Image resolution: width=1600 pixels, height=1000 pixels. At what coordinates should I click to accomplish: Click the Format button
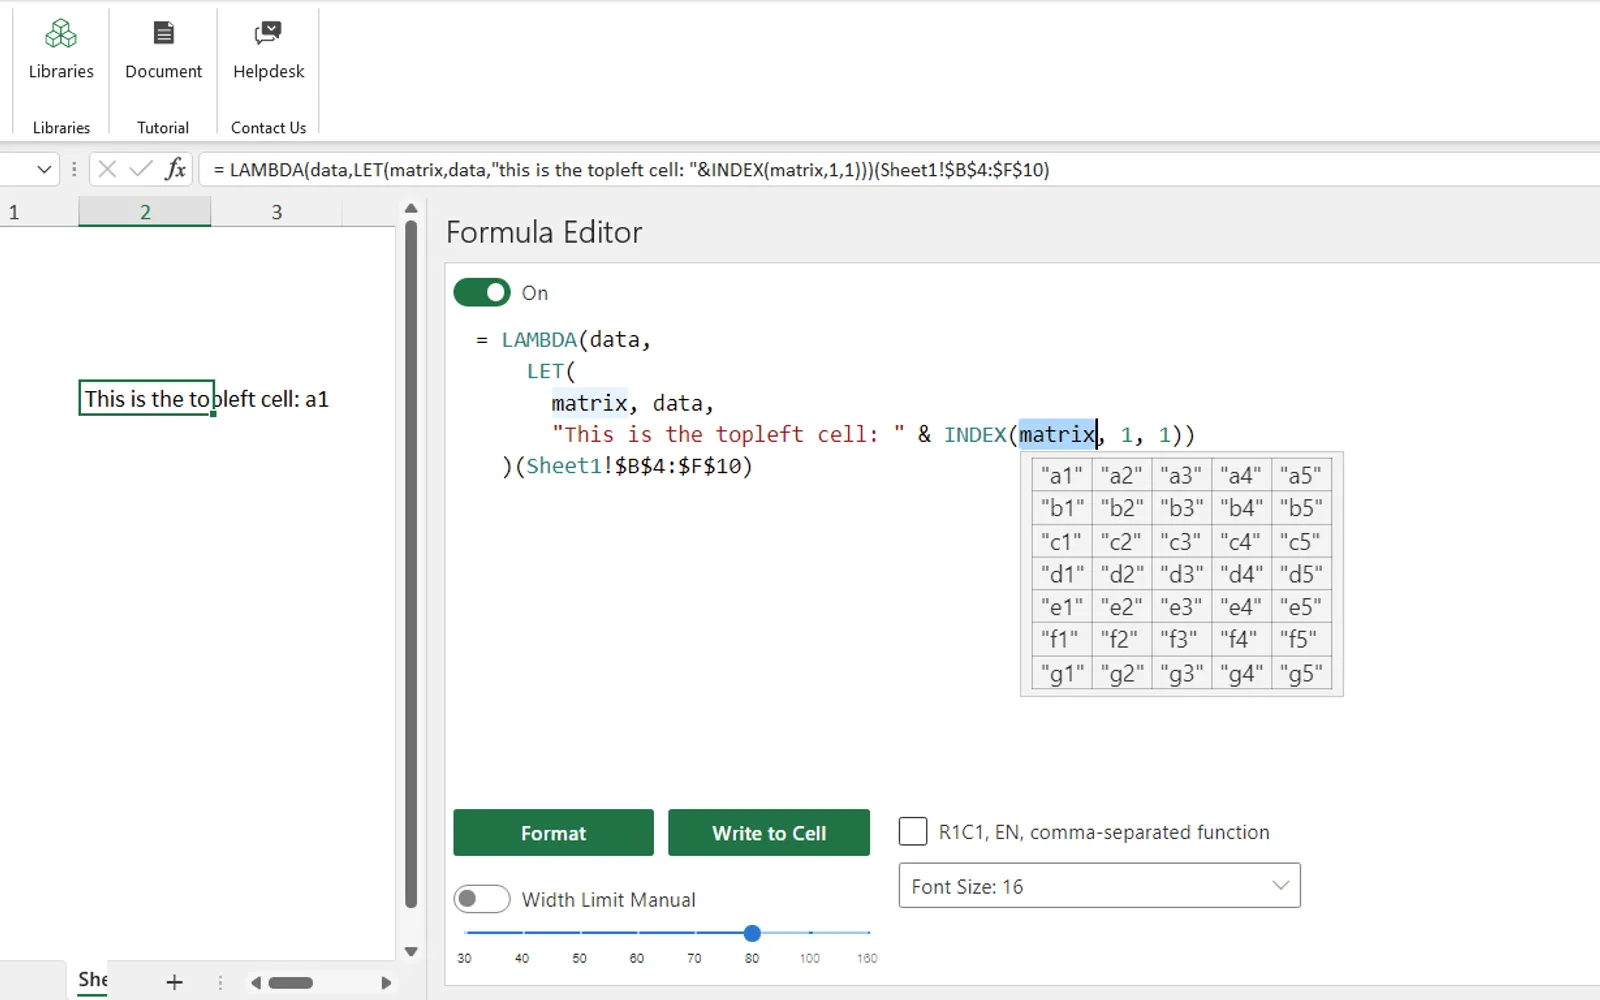[x=553, y=833]
